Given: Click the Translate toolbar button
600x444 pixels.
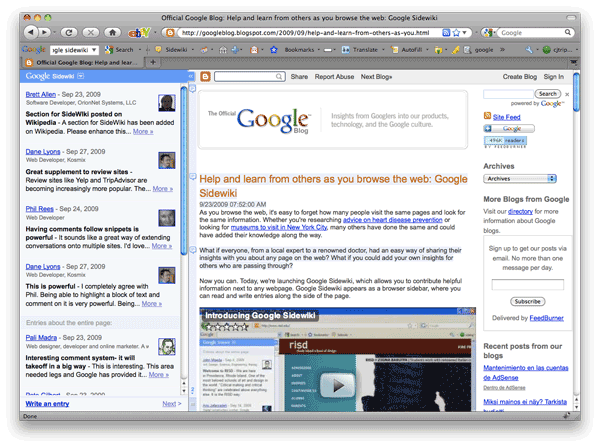Looking at the screenshot, I should point(360,50).
